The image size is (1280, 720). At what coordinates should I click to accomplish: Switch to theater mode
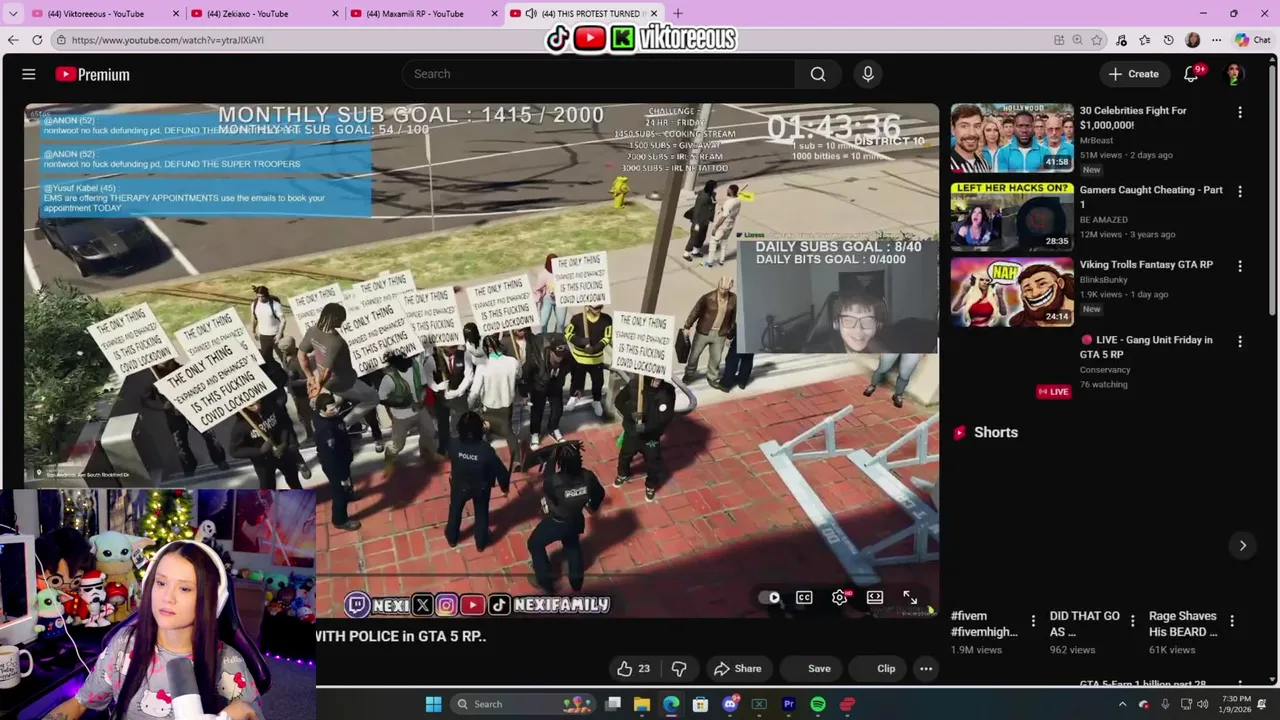(875, 597)
